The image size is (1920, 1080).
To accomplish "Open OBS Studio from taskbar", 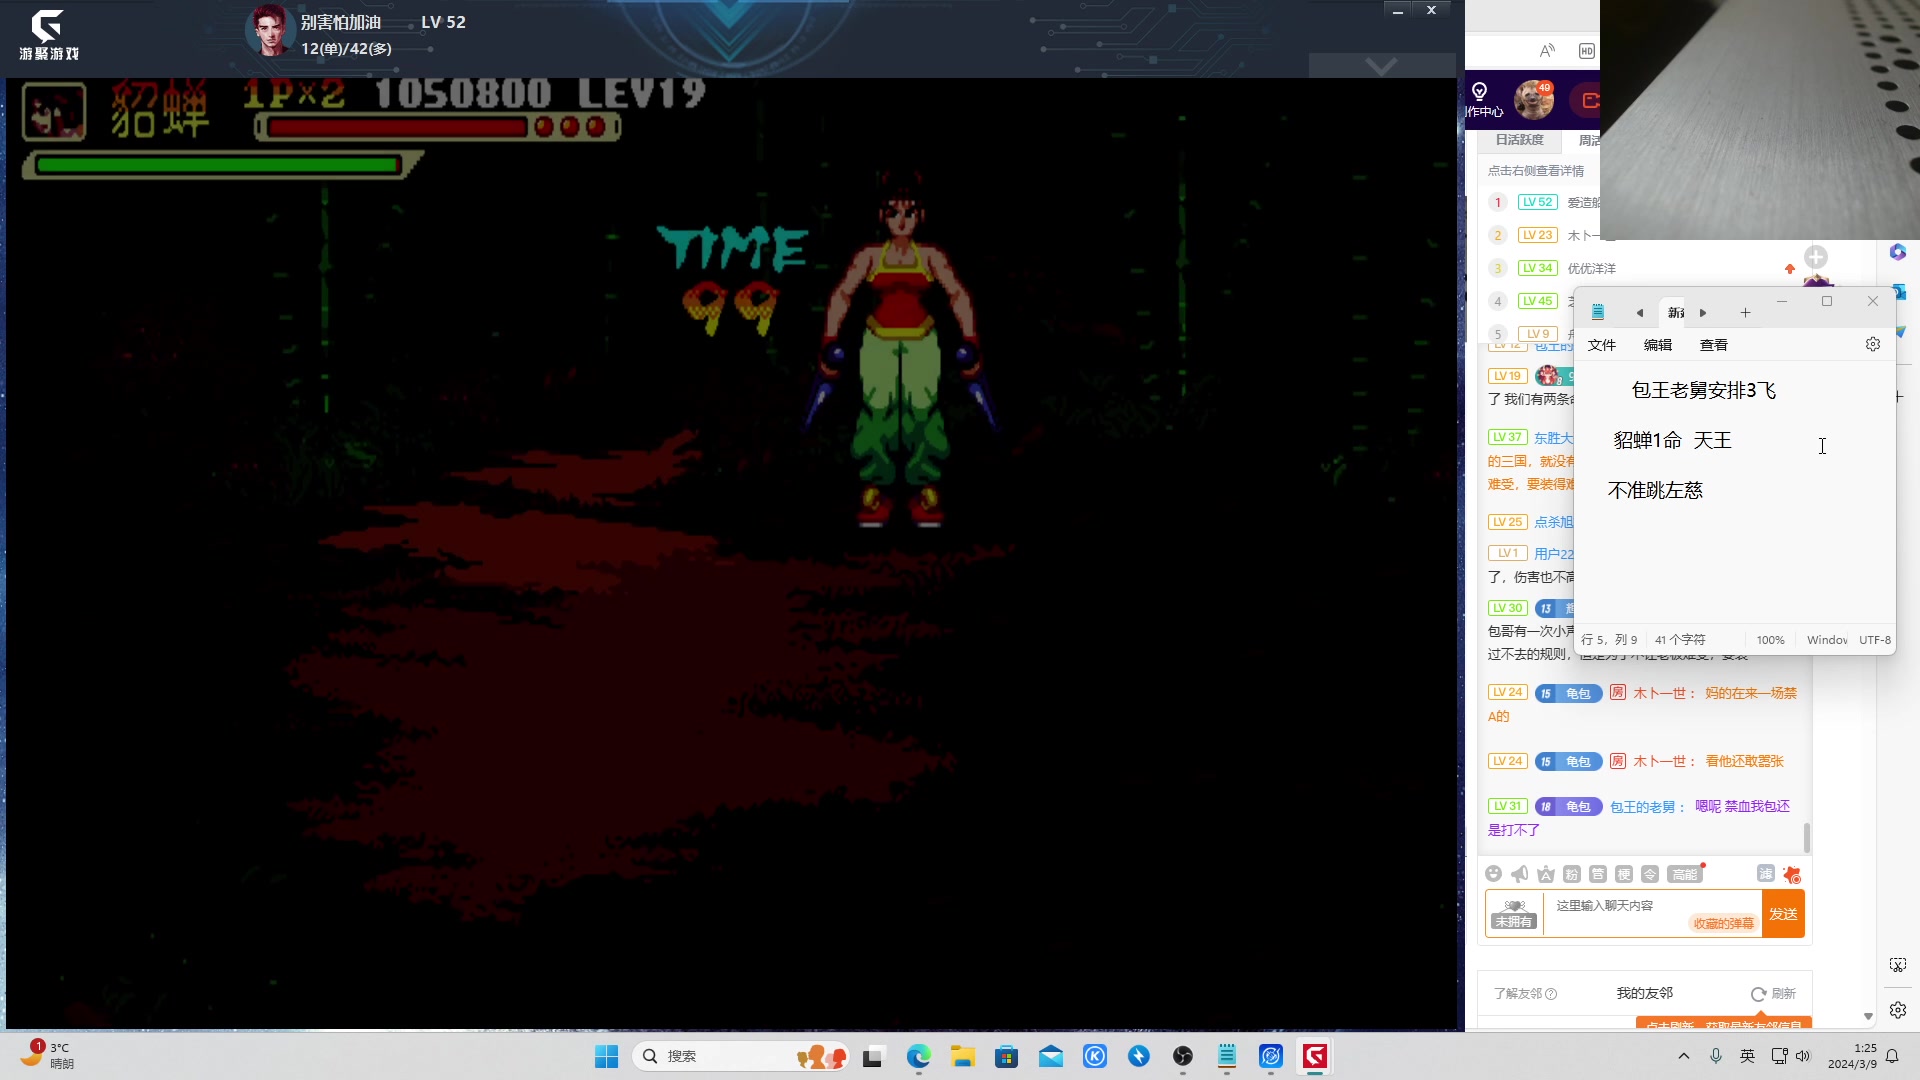I will pyautogui.click(x=1182, y=1056).
